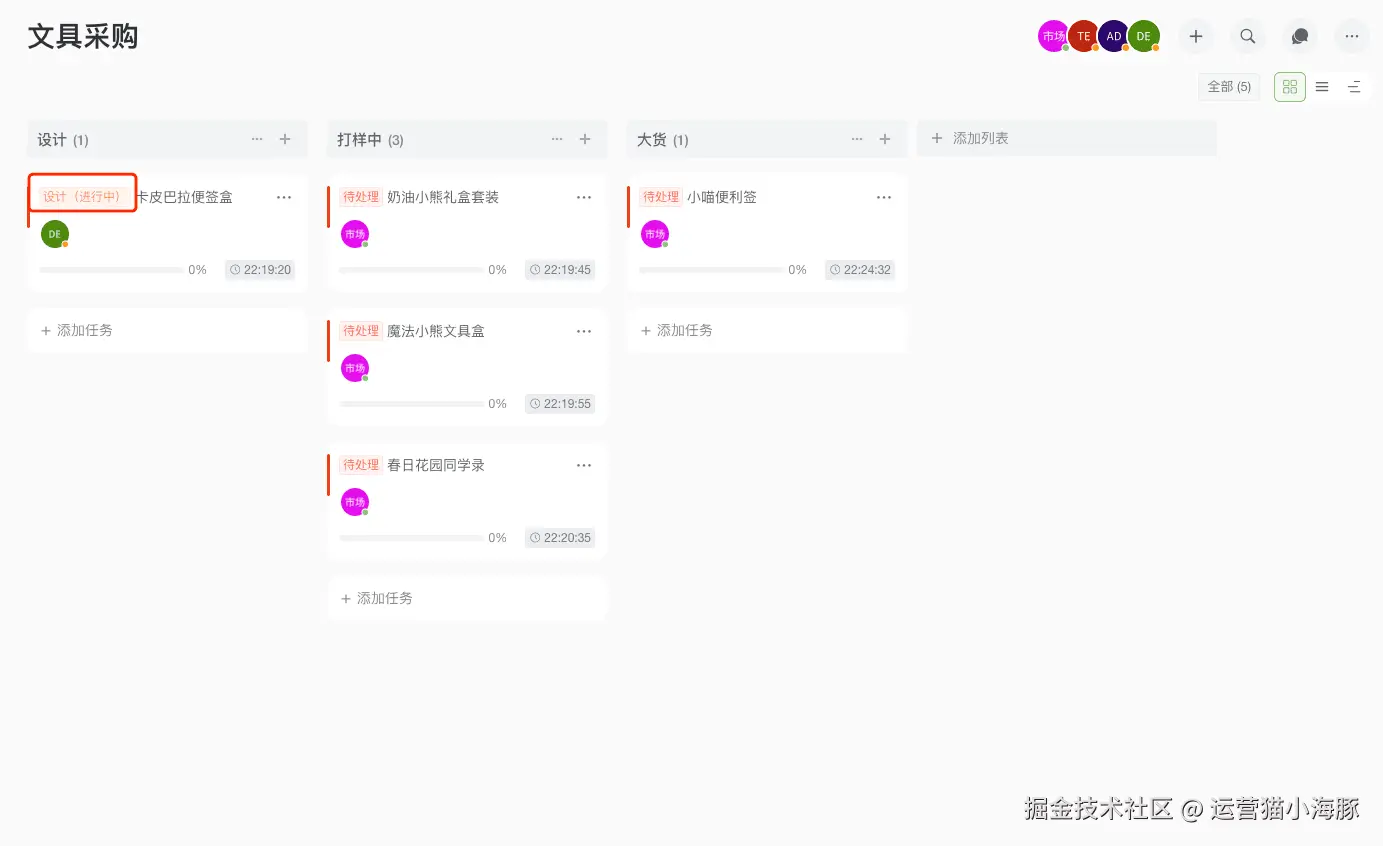Open the 设计 column more menu
This screenshot has height=846, width=1383.
tap(257, 139)
